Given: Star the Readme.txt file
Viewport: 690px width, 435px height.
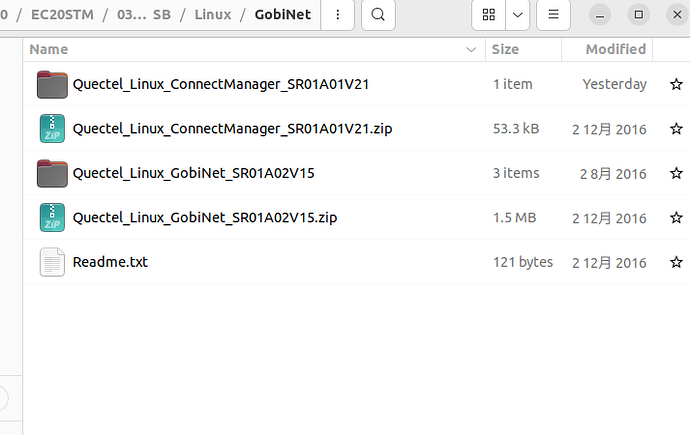Looking at the screenshot, I should pyautogui.click(x=676, y=262).
